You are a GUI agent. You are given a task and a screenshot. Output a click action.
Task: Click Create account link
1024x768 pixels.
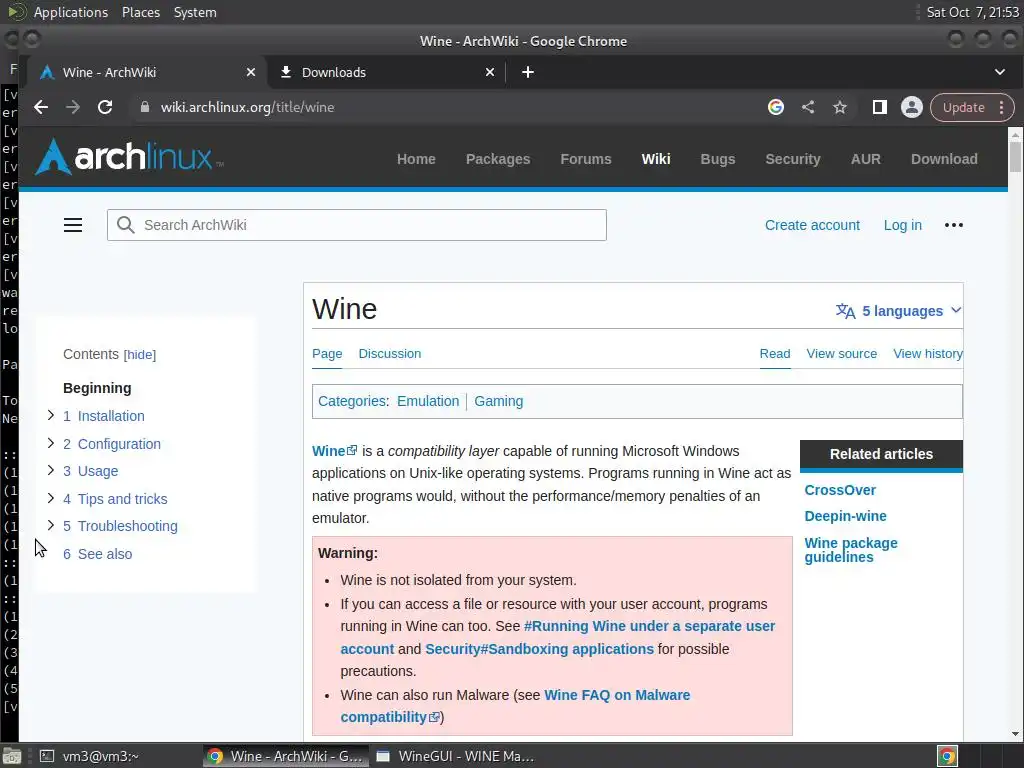812,225
